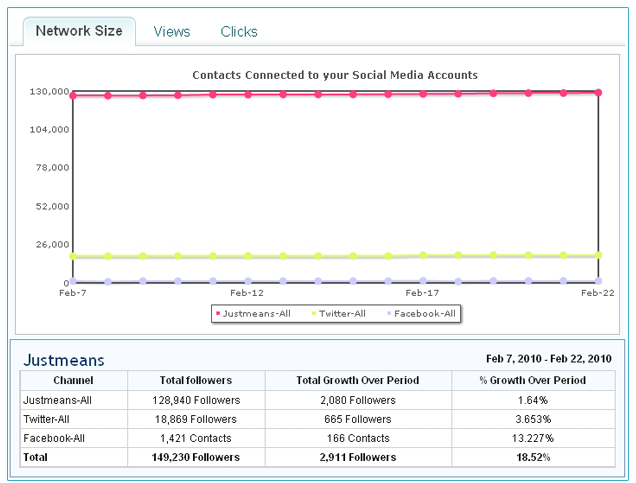636x483 pixels.
Task: Select the Facebook-All channel row
Action: (318, 438)
